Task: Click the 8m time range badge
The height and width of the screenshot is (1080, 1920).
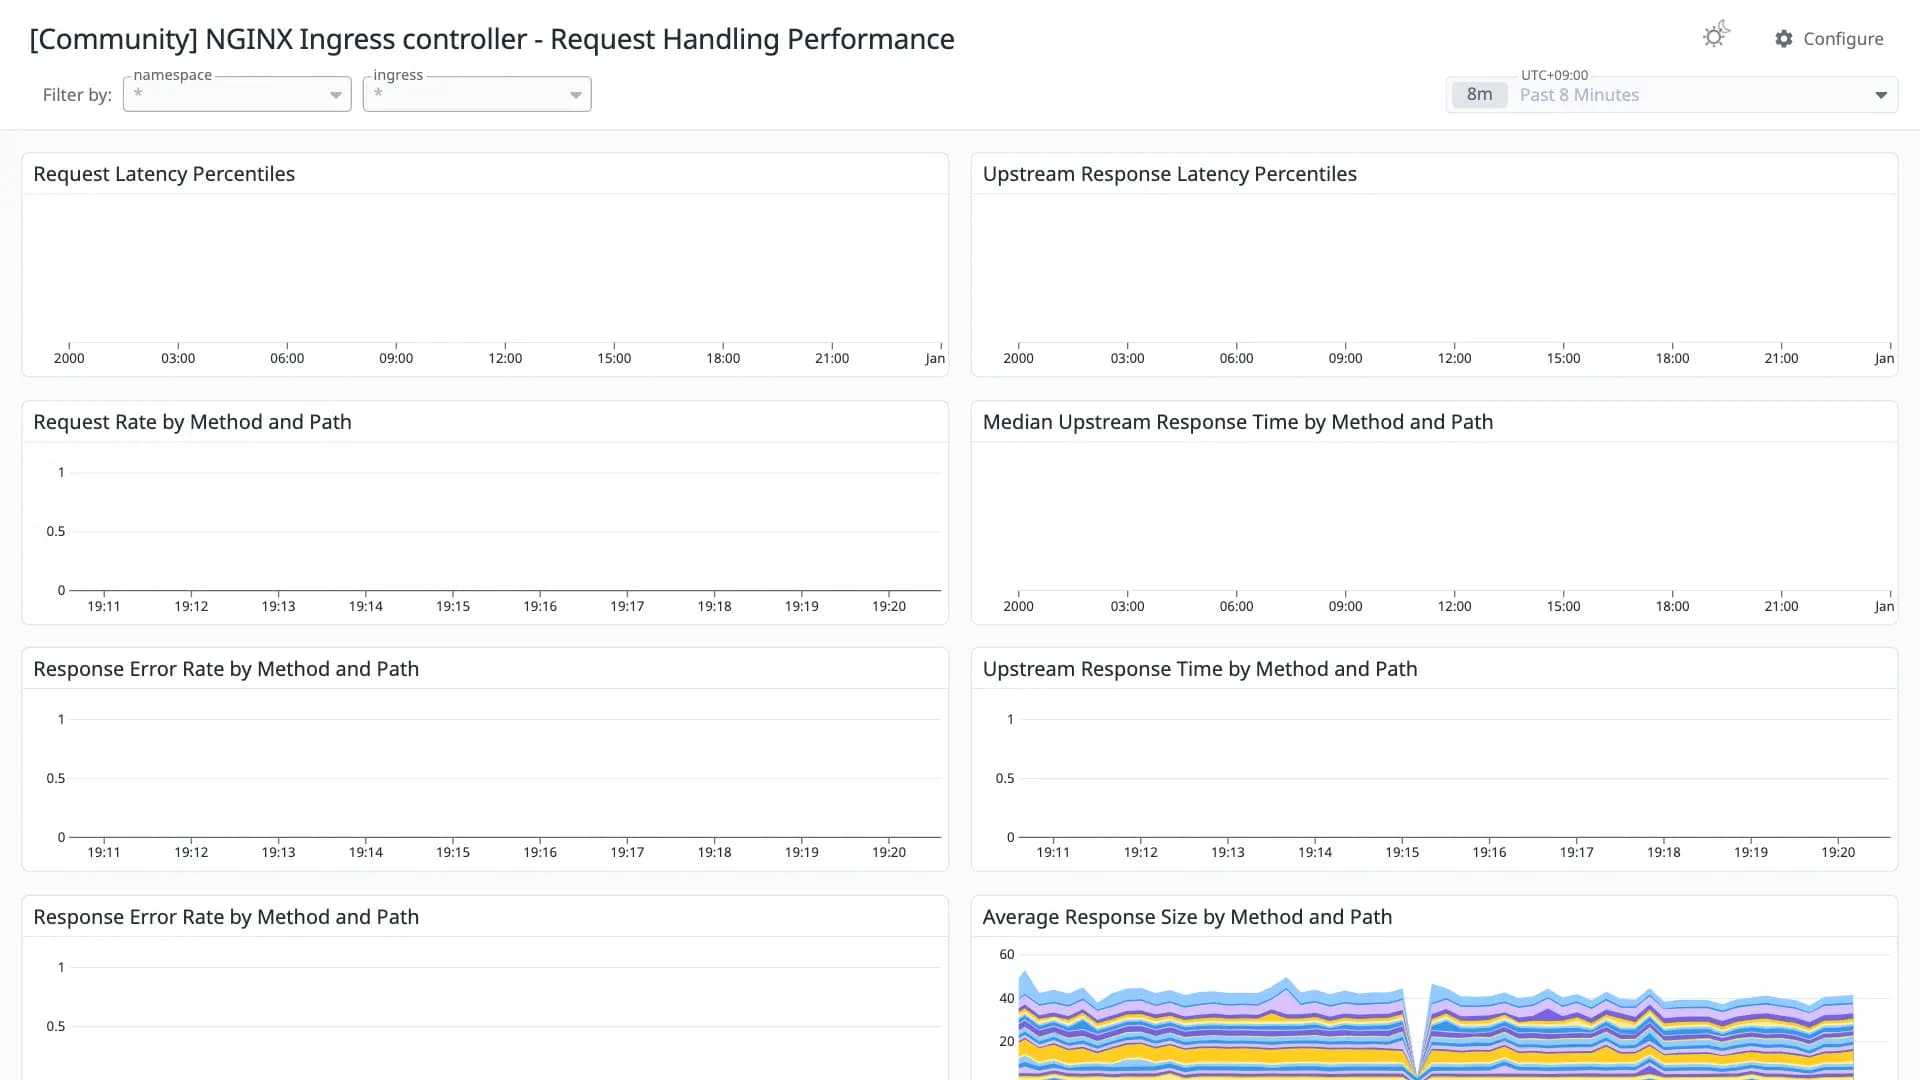Action: click(x=1479, y=95)
